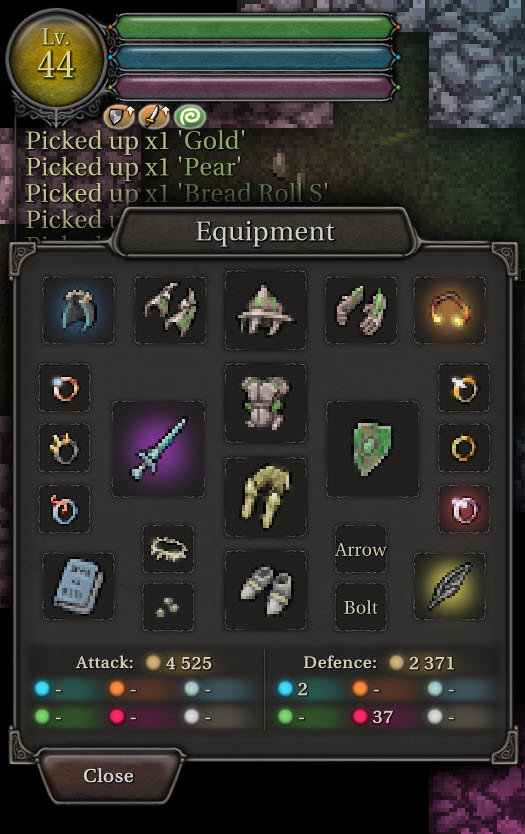This screenshot has height=834, width=525.
Task: Click the hooded cape equipment slot
Action: (78, 310)
